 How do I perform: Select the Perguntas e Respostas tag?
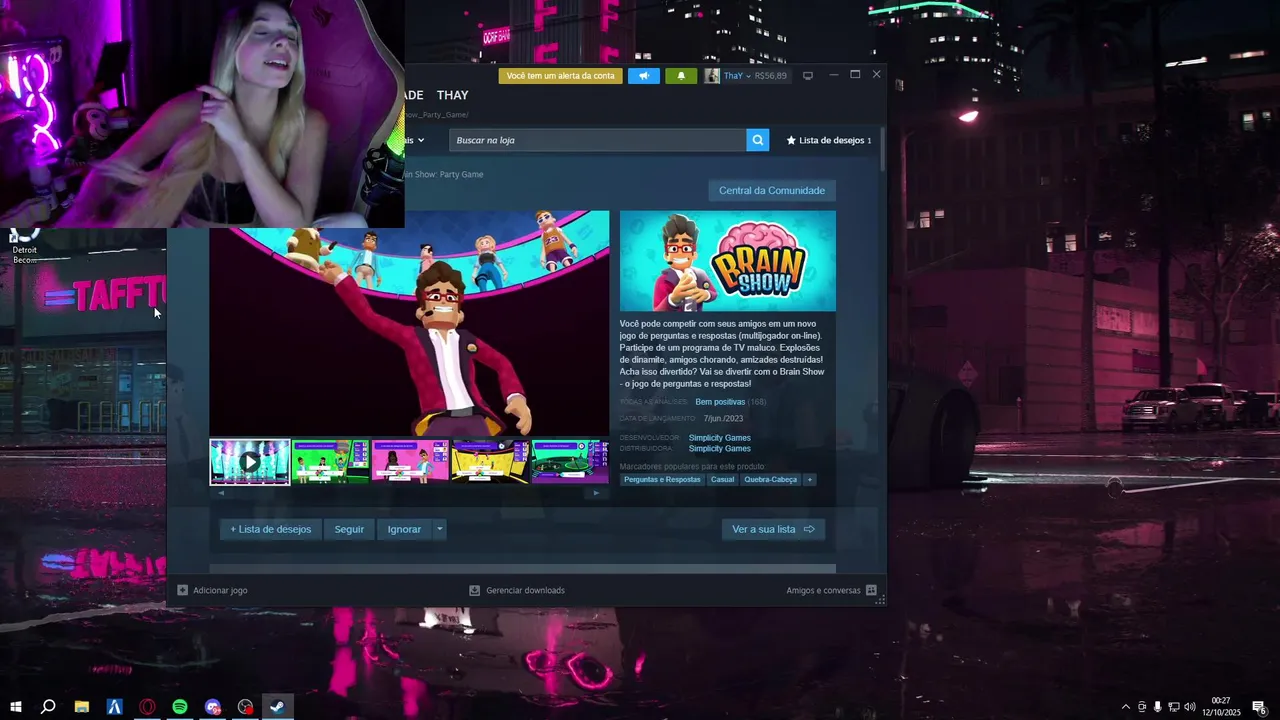coord(663,480)
